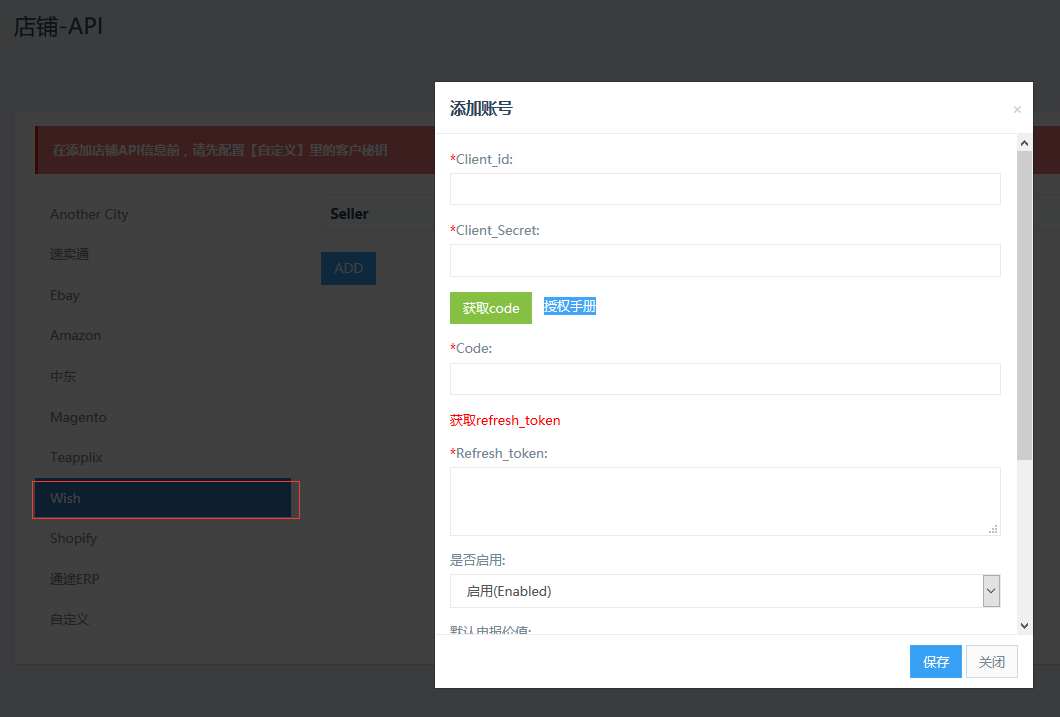Click the green 获取code button
1060x717 pixels.
(x=491, y=308)
